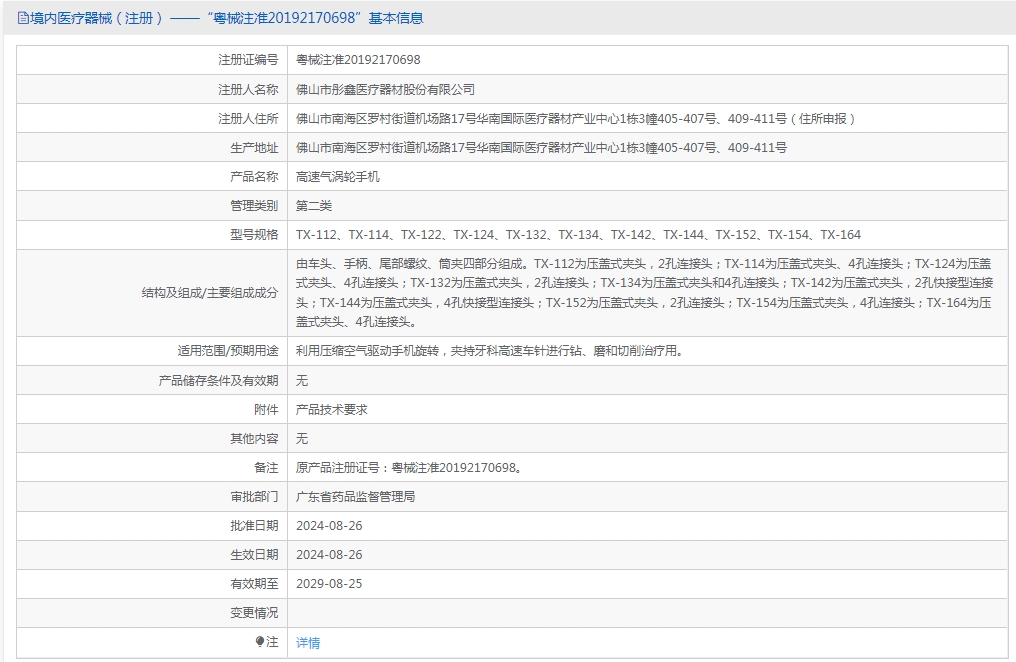The image size is (1016, 662).
Task: Click the 注册证编号 label cell
Action: 152,60
